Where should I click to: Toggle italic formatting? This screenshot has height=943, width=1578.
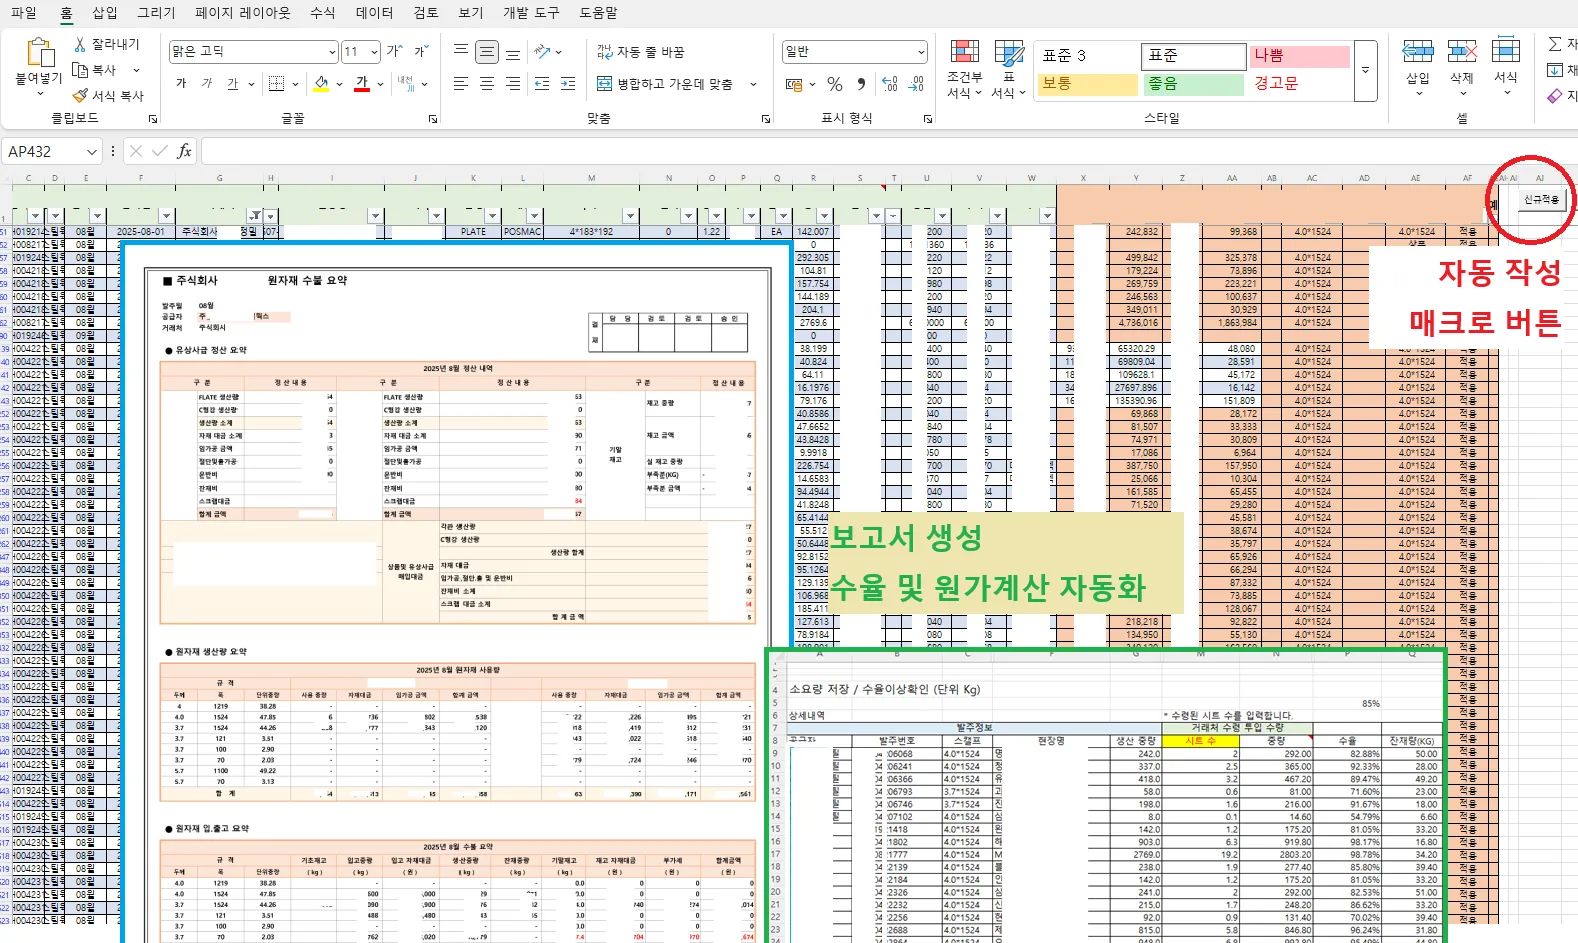coord(207,84)
